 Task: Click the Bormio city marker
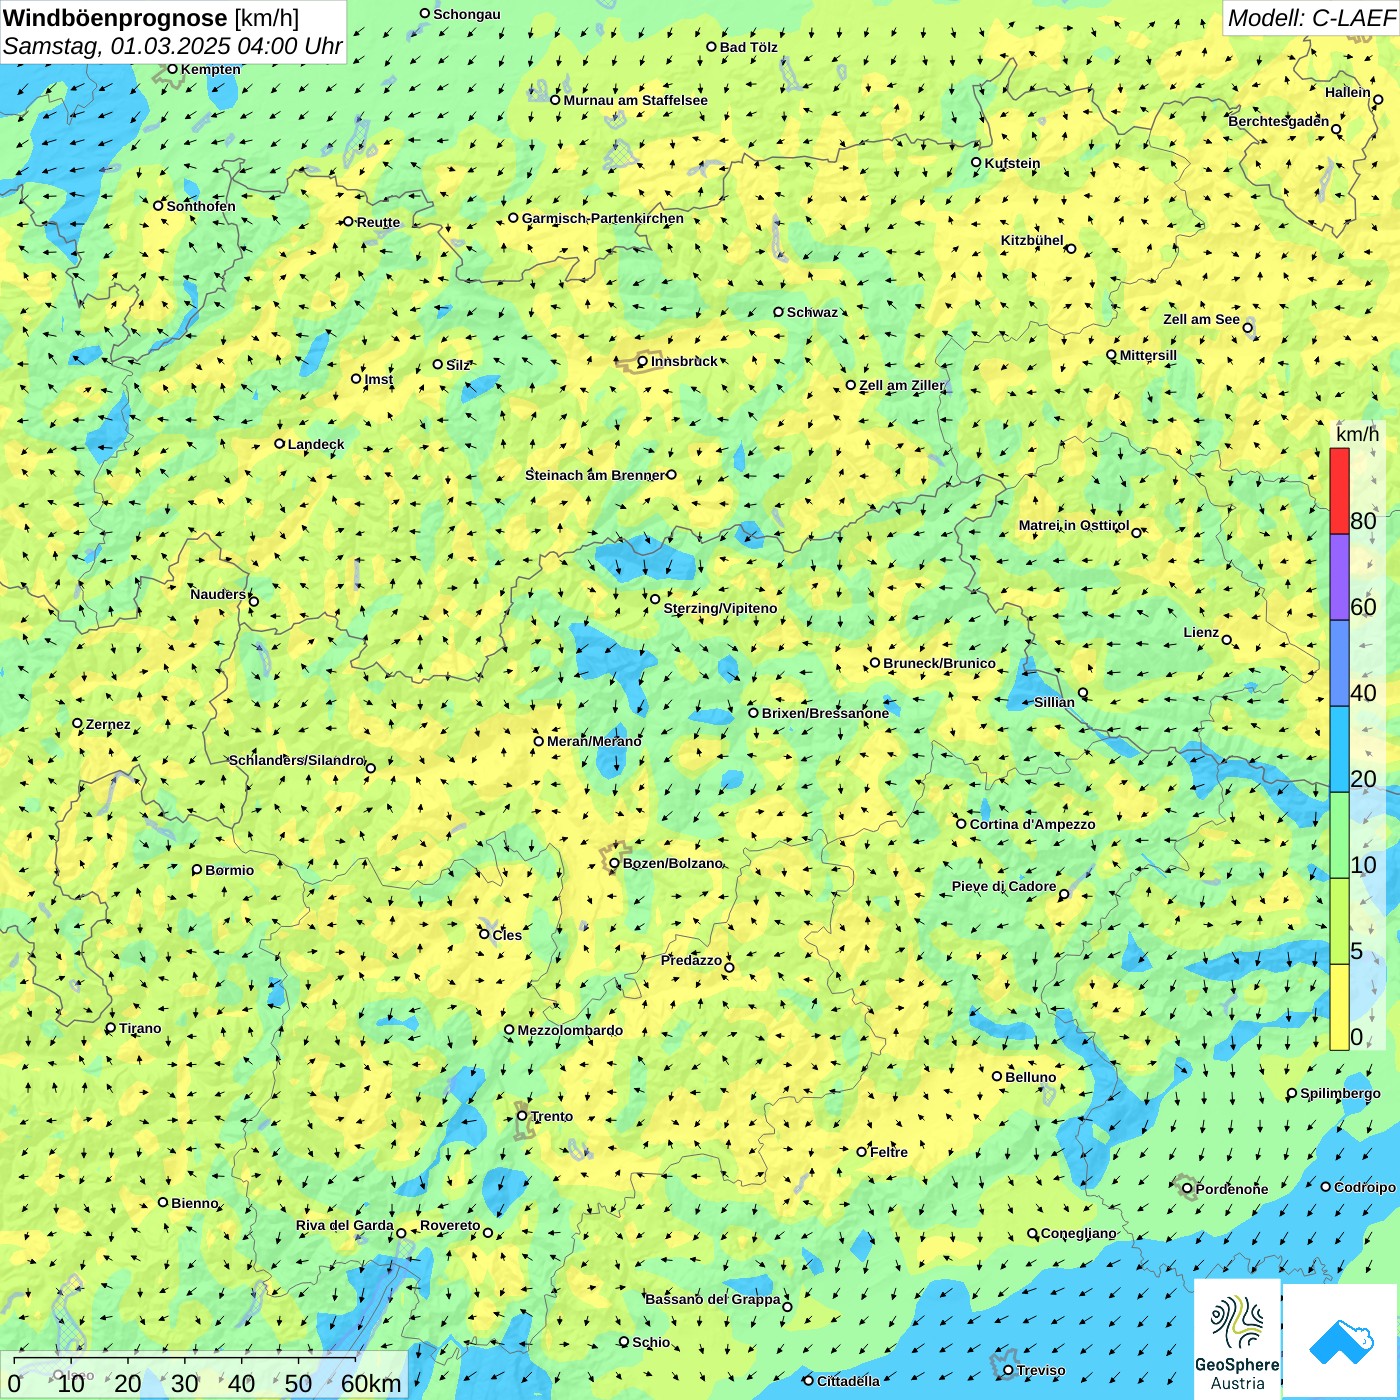tap(197, 870)
